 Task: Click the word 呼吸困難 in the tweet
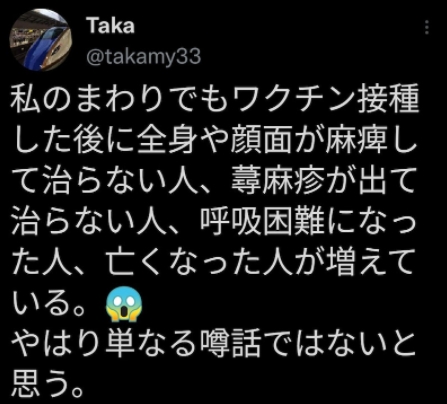pyautogui.click(x=262, y=221)
